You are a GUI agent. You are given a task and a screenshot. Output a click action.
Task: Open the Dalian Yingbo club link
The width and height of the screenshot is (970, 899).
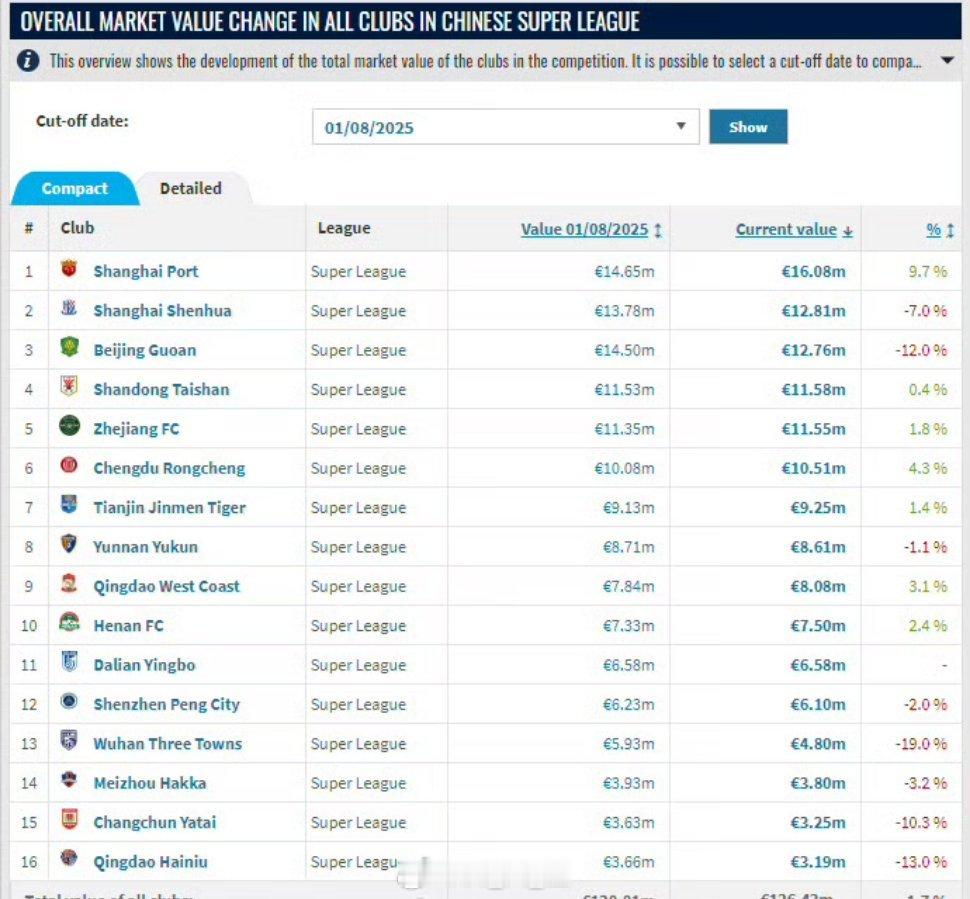144,665
